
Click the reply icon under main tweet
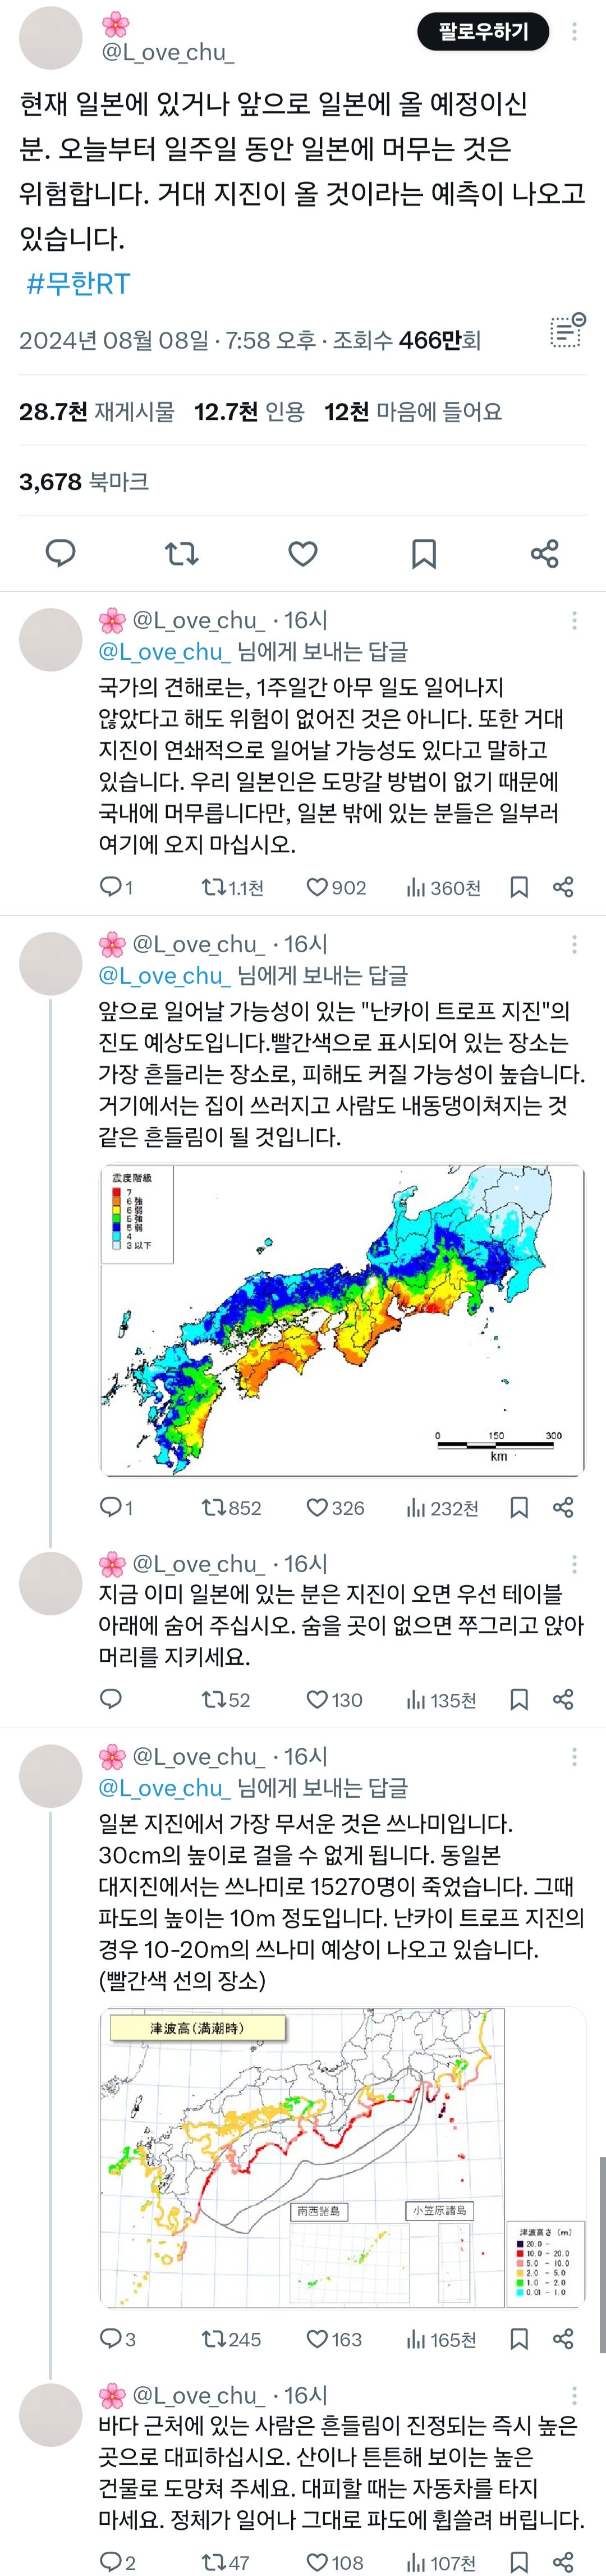[61, 553]
